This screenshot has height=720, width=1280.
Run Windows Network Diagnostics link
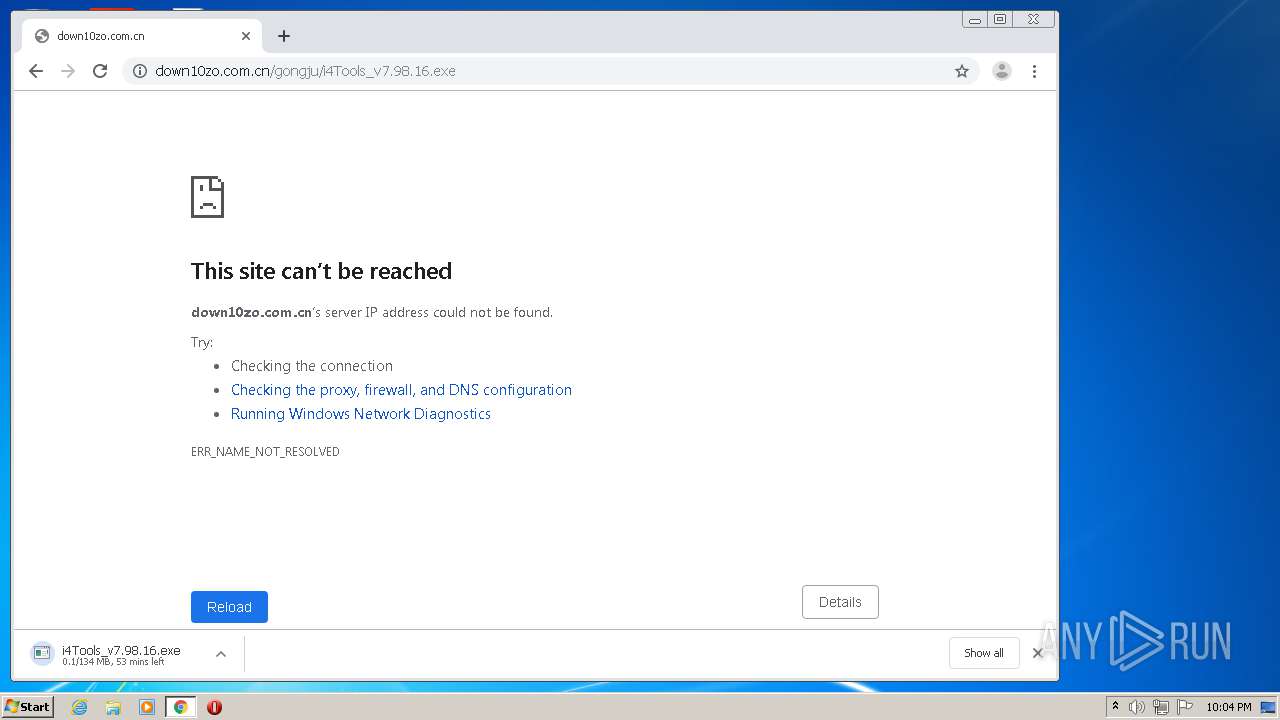pos(361,414)
